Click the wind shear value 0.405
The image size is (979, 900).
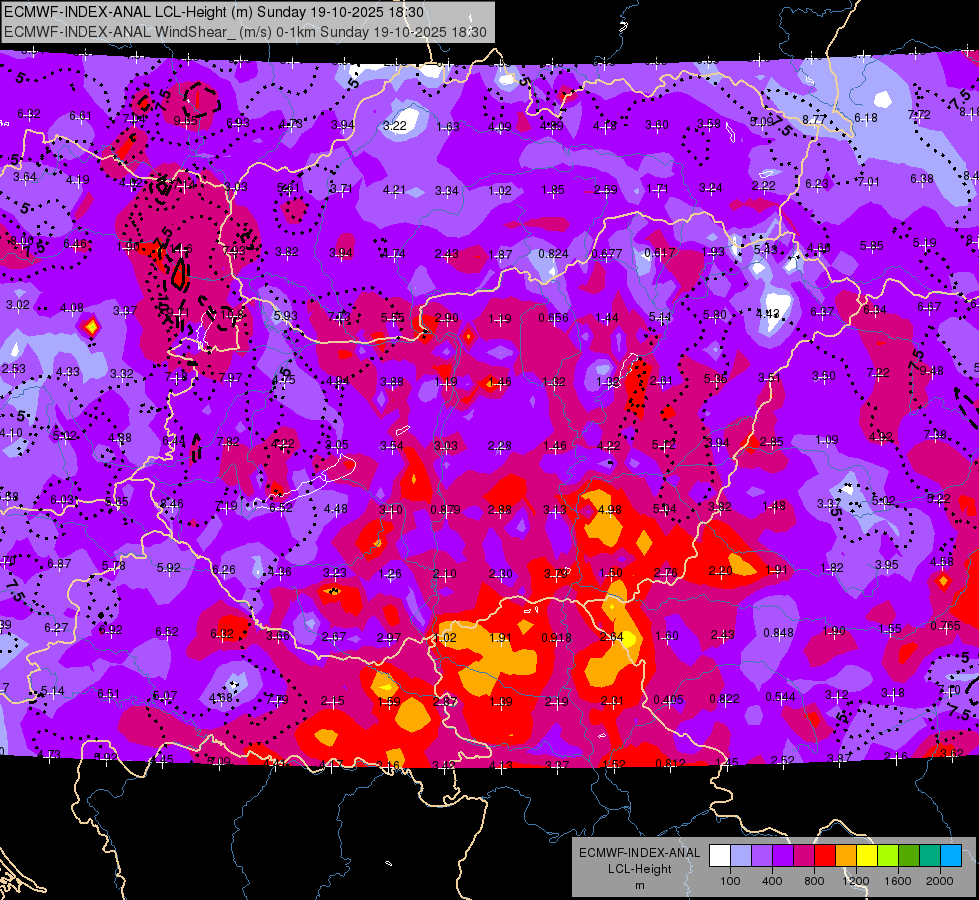coord(668,700)
